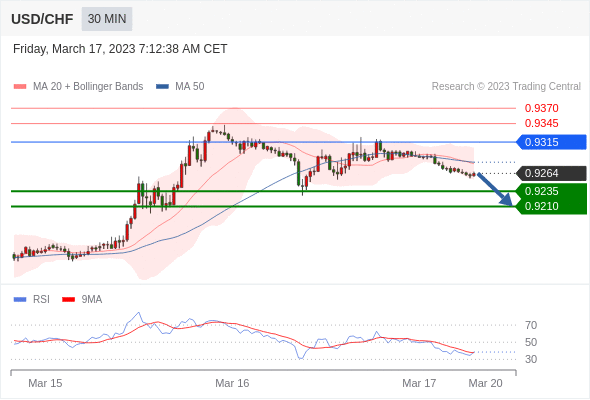
Task: Click the RSI 50 axis label
Action: (x=531, y=342)
